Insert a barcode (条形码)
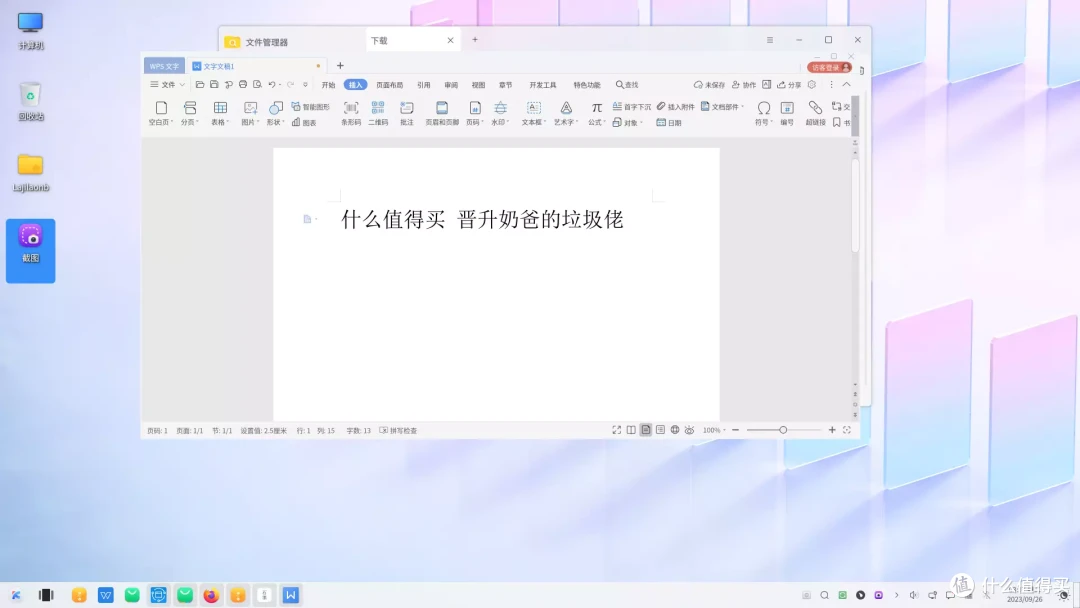Viewport: 1080px width, 608px height. [x=351, y=113]
